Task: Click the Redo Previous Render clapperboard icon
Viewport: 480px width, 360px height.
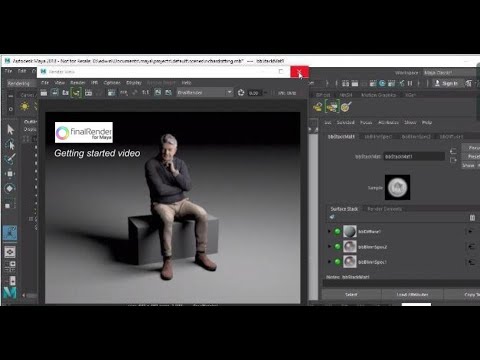Action: pos(44,93)
